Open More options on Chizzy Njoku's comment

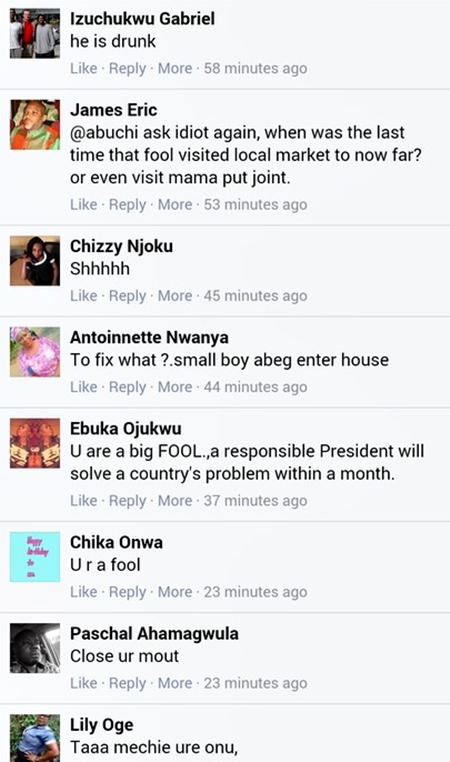175,296
